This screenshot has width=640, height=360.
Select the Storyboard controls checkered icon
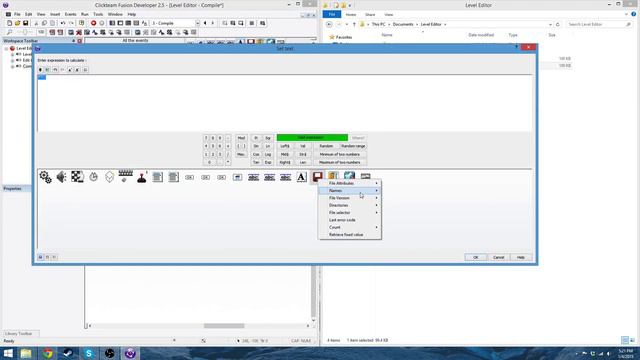(77, 177)
